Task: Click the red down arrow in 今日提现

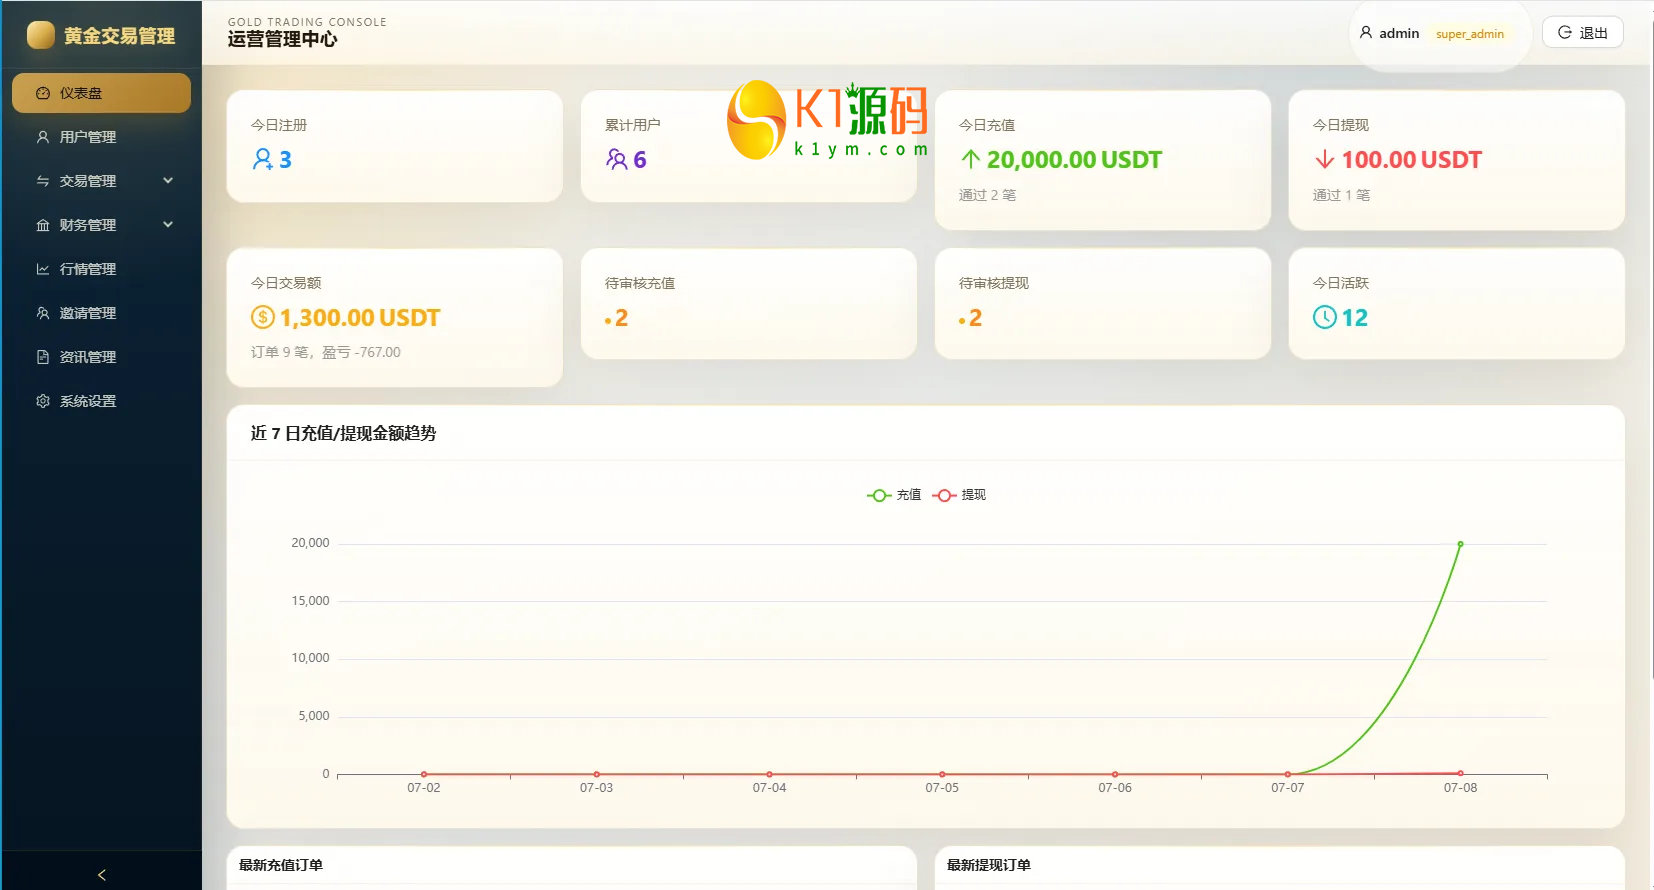Action: 1325,159
